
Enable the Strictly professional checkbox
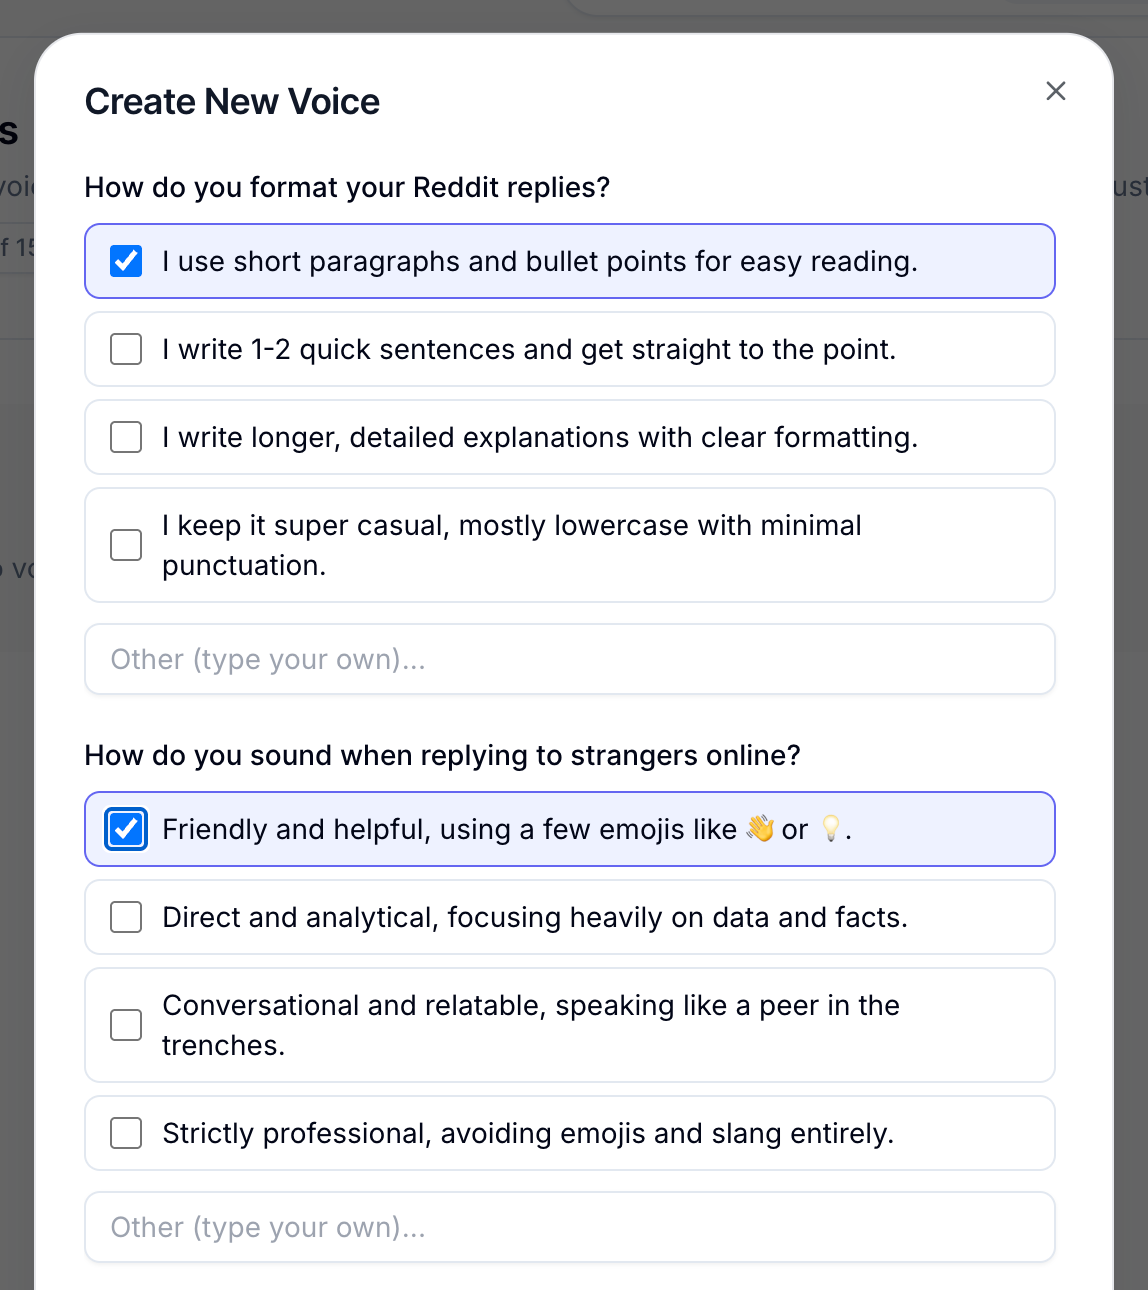(x=126, y=1133)
